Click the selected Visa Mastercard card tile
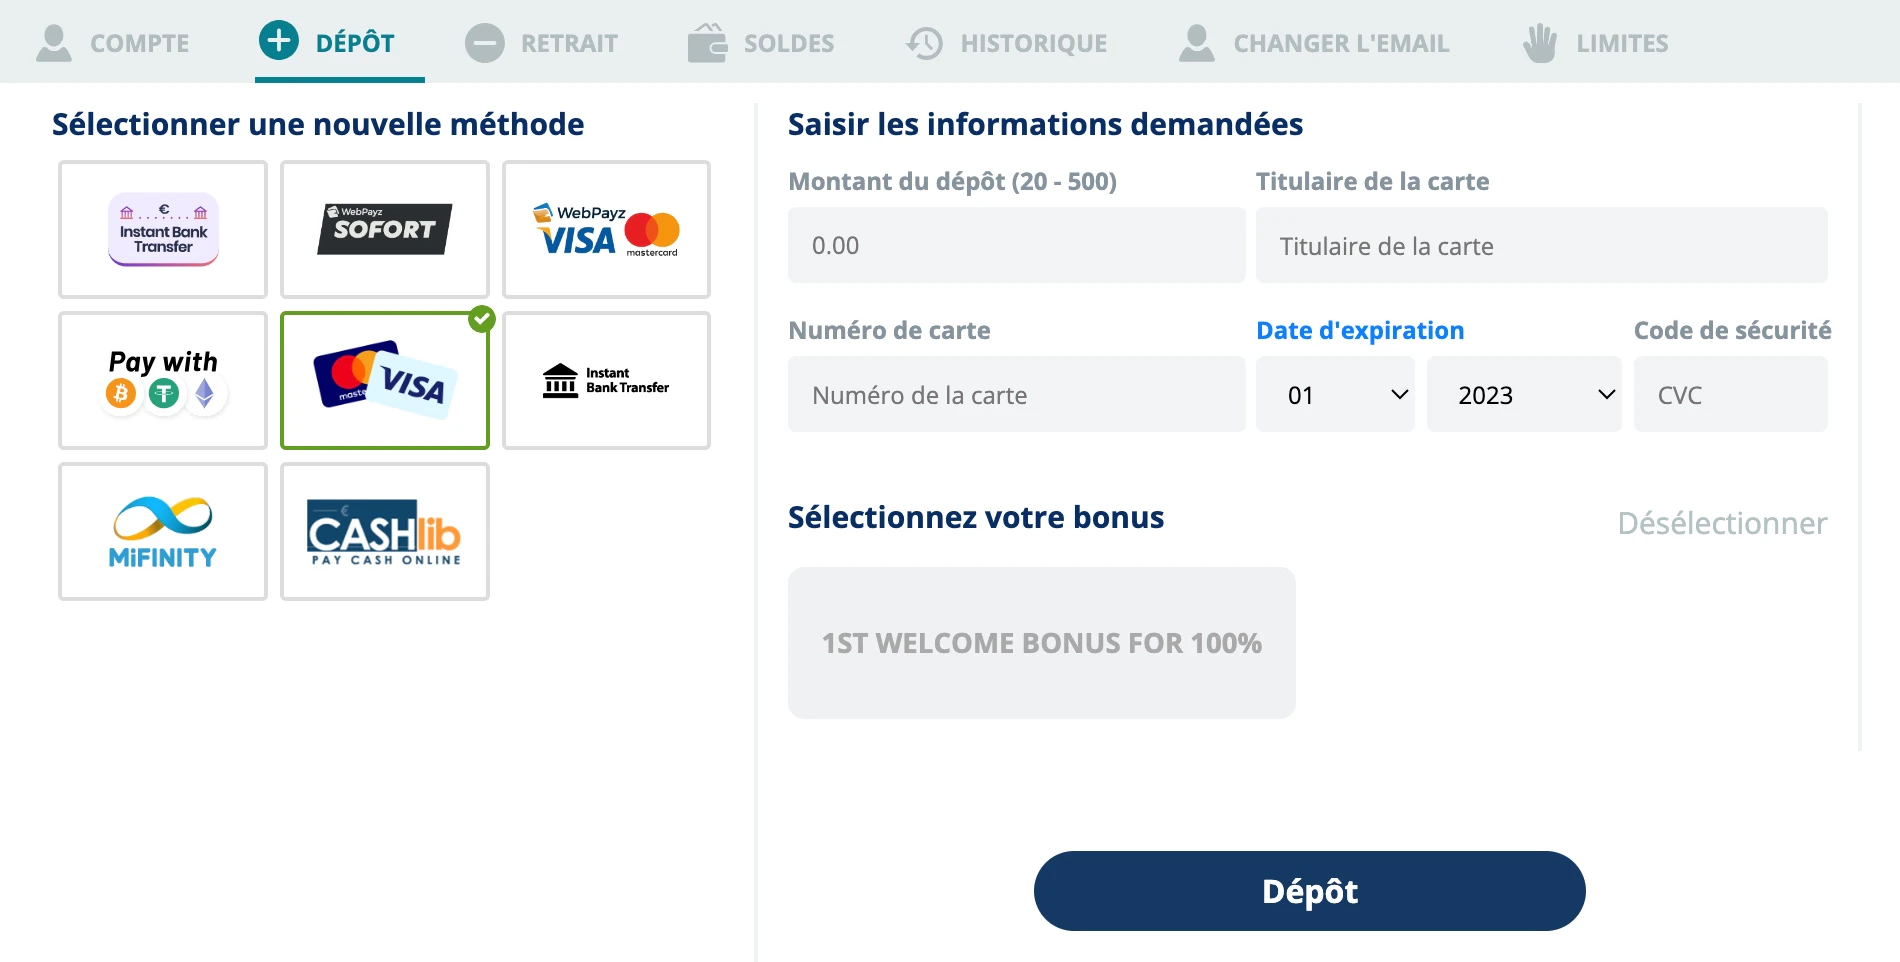1900x962 pixels. 385,380
